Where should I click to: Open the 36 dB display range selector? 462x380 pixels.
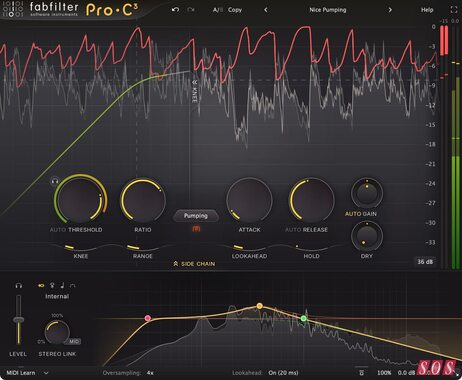pyautogui.click(x=425, y=262)
